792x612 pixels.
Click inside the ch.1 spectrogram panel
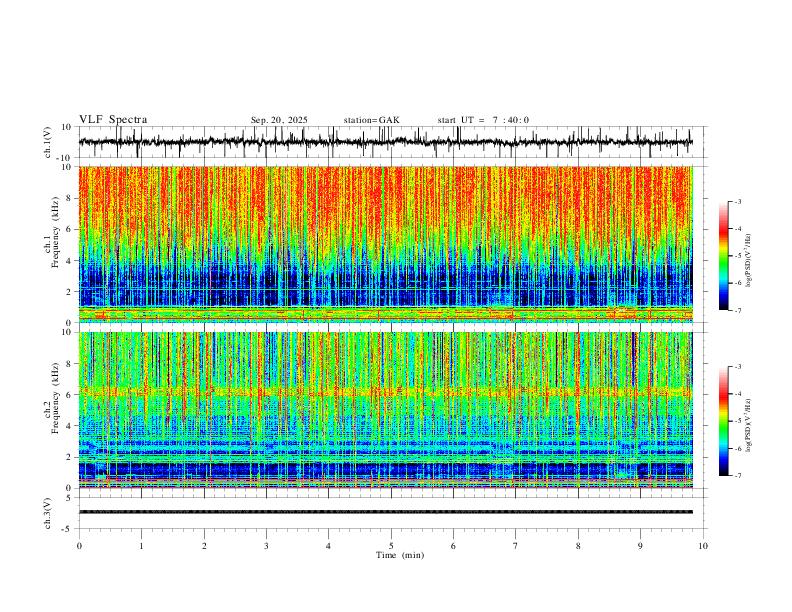click(x=385, y=244)
